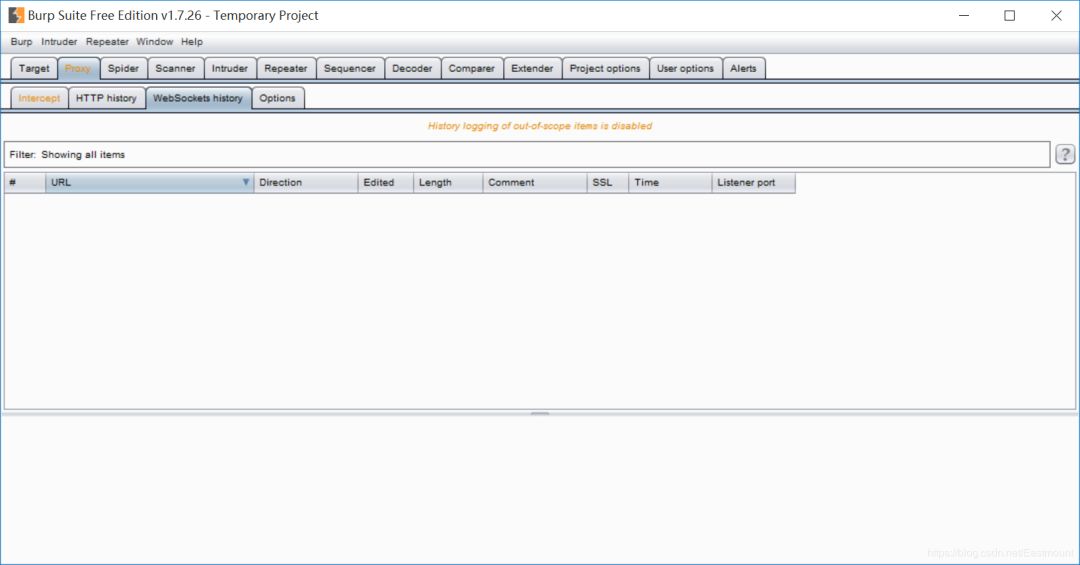
Task: Sort by the SSL column header
Action: [x=608, y=183]
